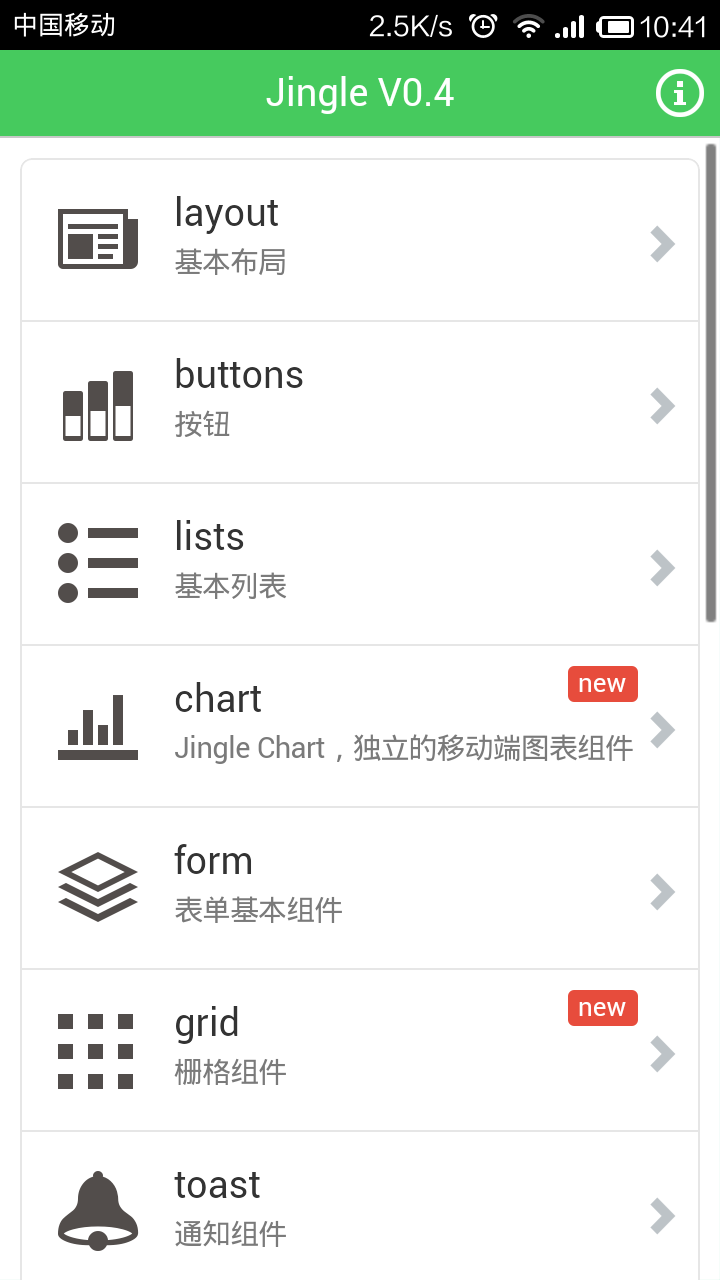The height and width of the screenshot is (1280, 720).
Task: Select the toast menu entry
Action: 360,1210
